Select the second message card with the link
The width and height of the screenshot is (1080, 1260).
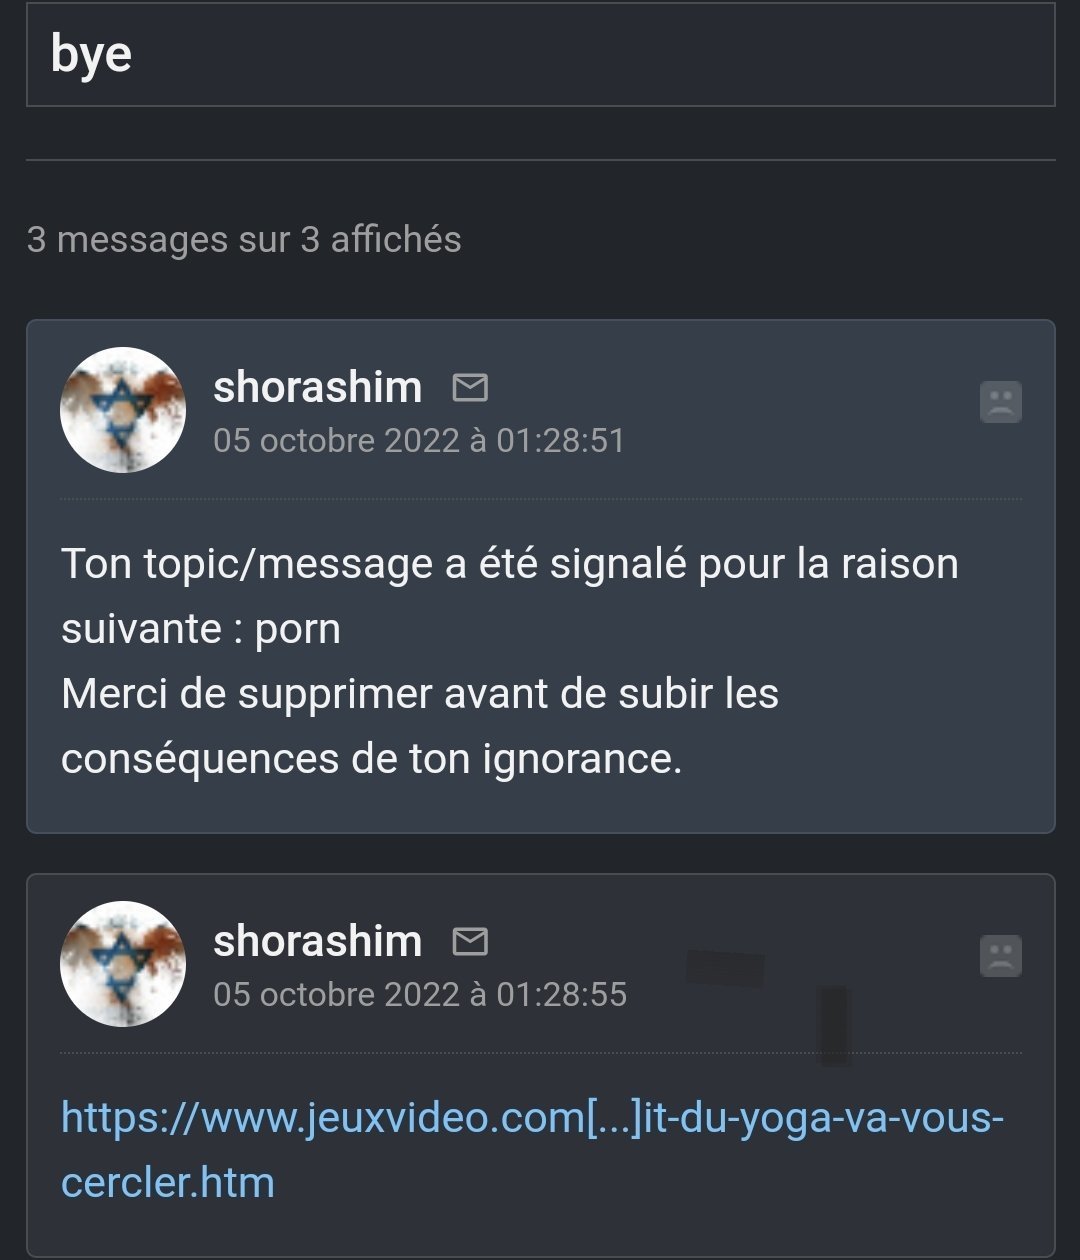[540, 1066]
